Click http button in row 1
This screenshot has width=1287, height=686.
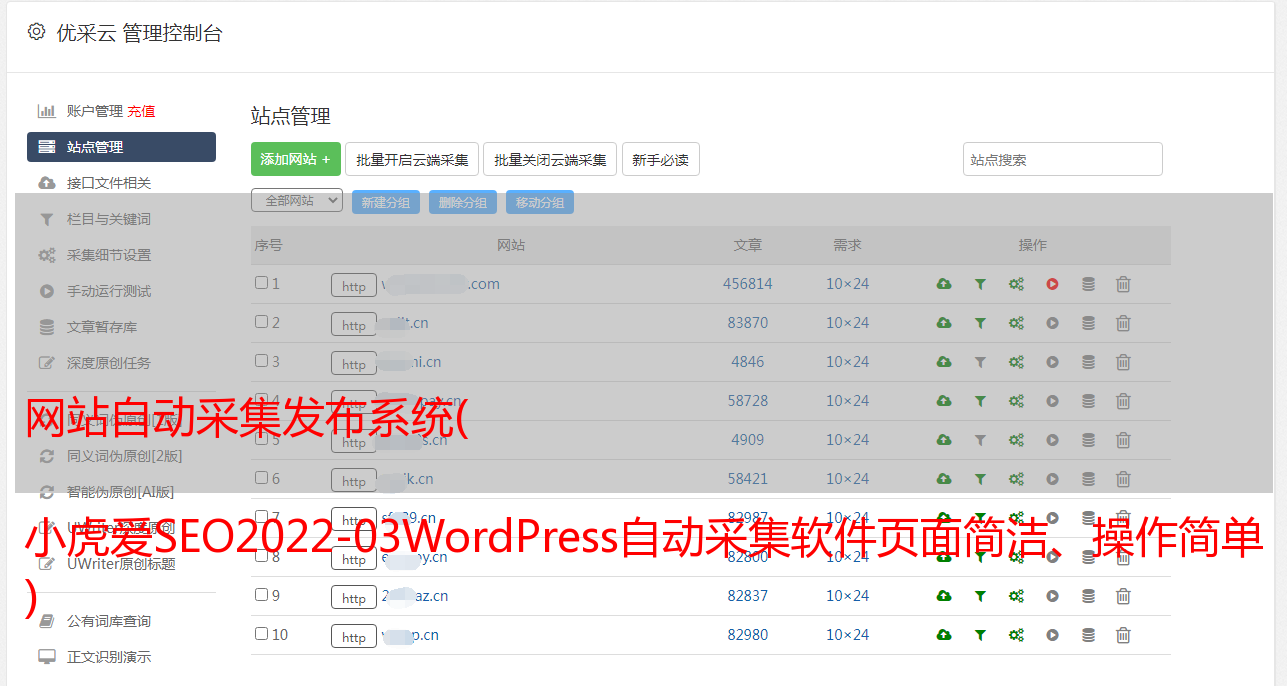[x=354, y=286]
